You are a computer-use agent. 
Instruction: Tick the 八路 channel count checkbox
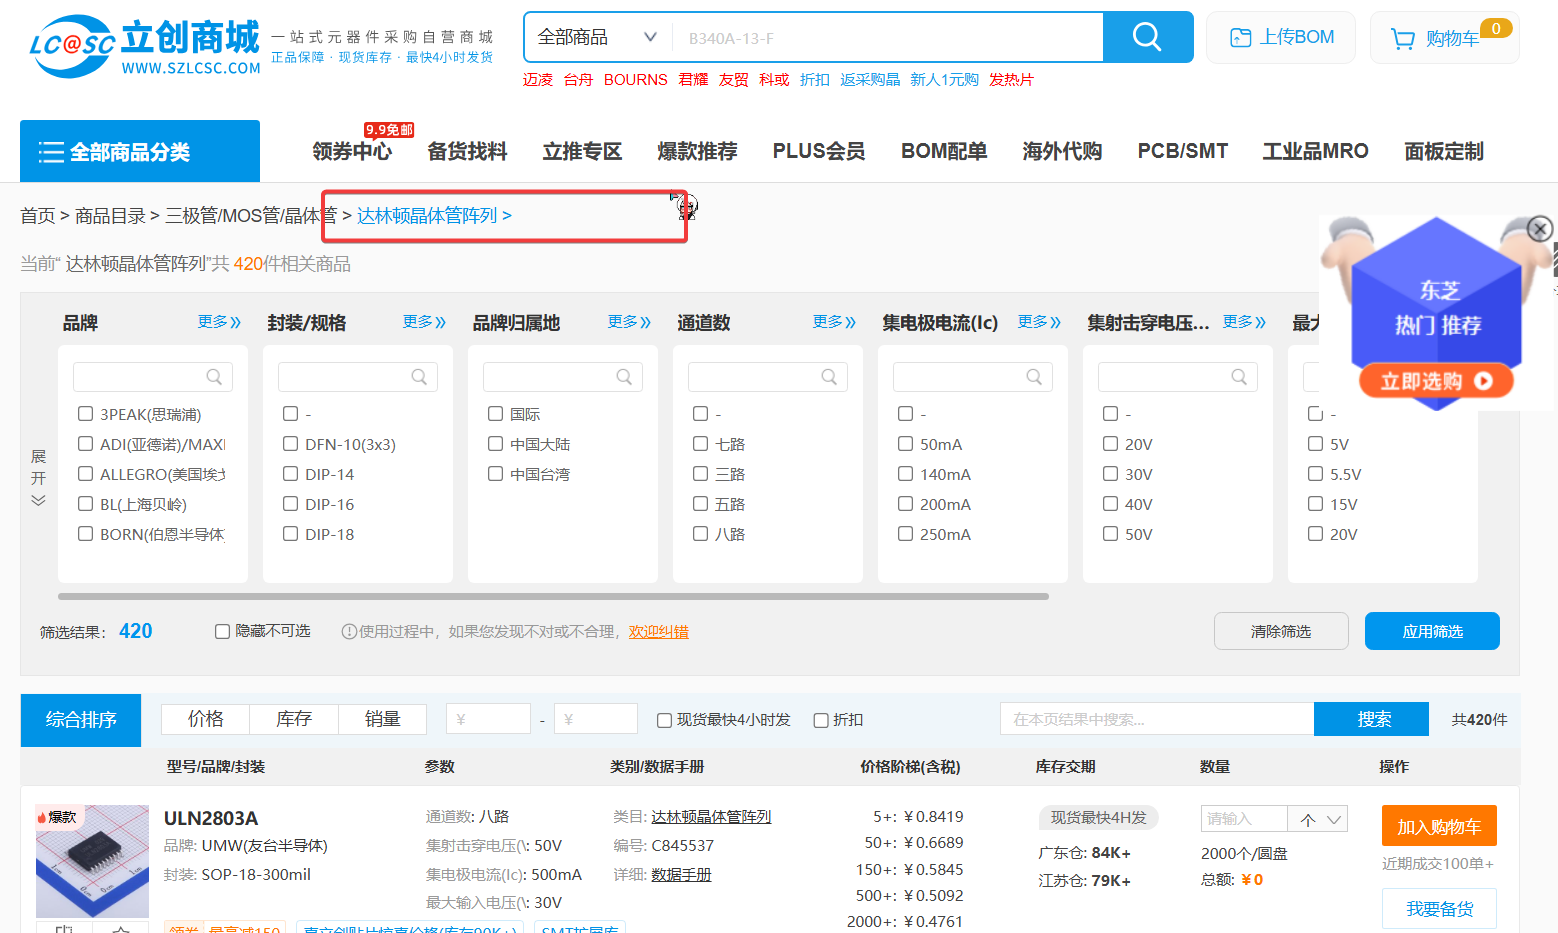point(701,534)
